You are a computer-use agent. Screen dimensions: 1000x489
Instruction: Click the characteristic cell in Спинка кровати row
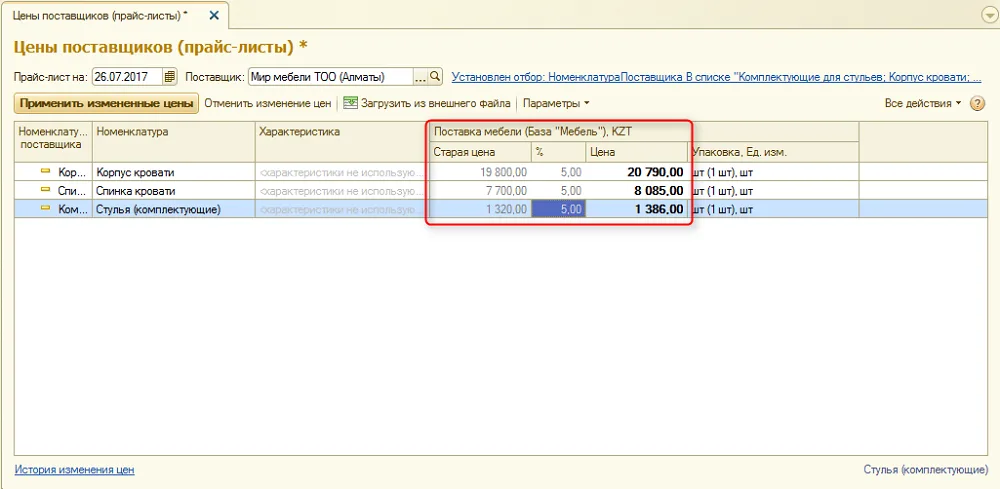click(341, 191)
